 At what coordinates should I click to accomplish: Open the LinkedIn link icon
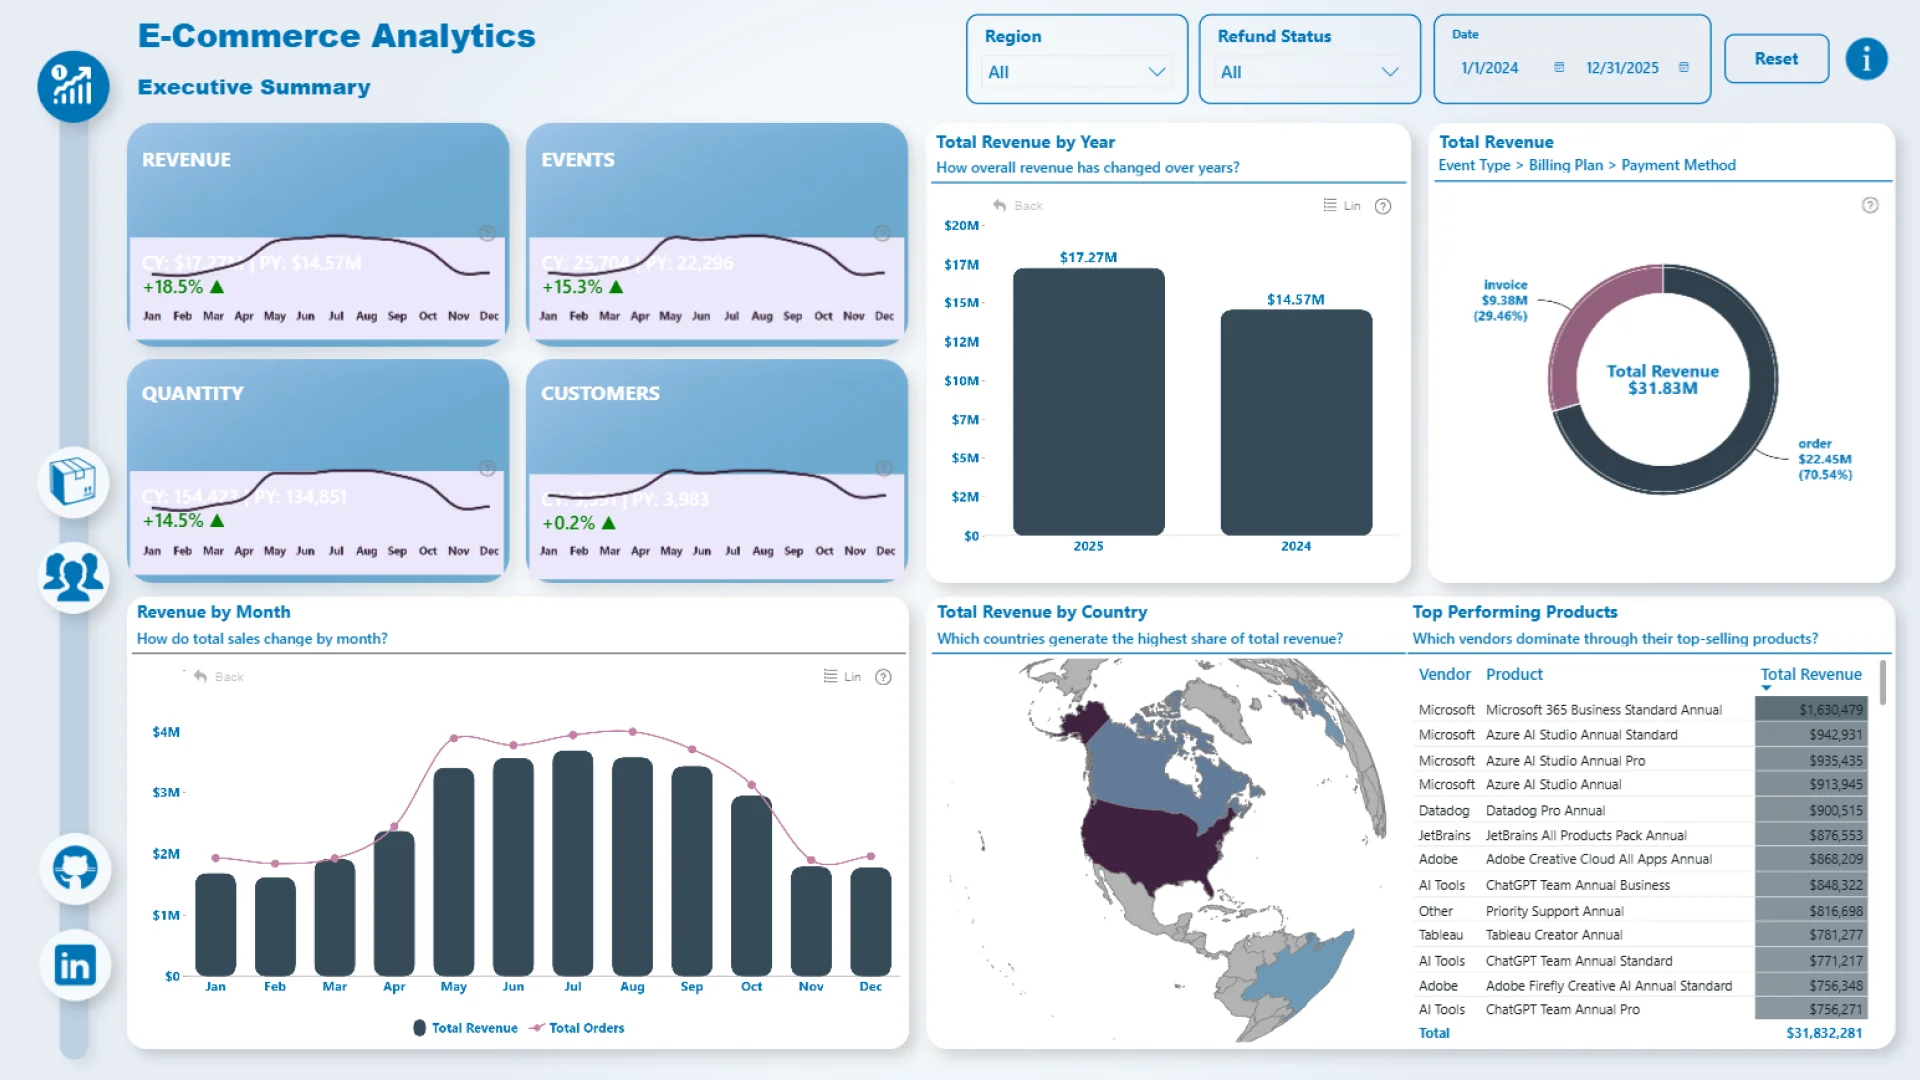click(x=75, y=965)
